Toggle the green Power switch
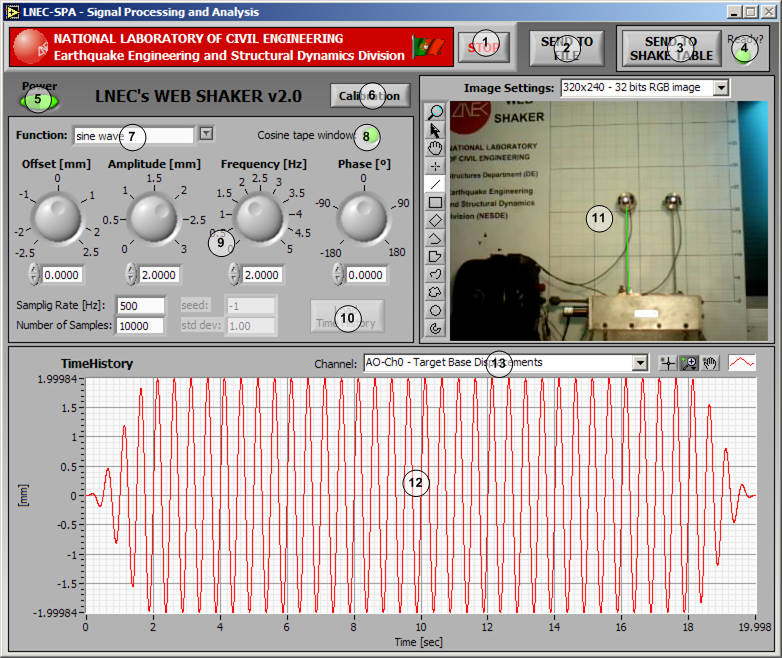The image size is (782, 658). coord(39,101)
